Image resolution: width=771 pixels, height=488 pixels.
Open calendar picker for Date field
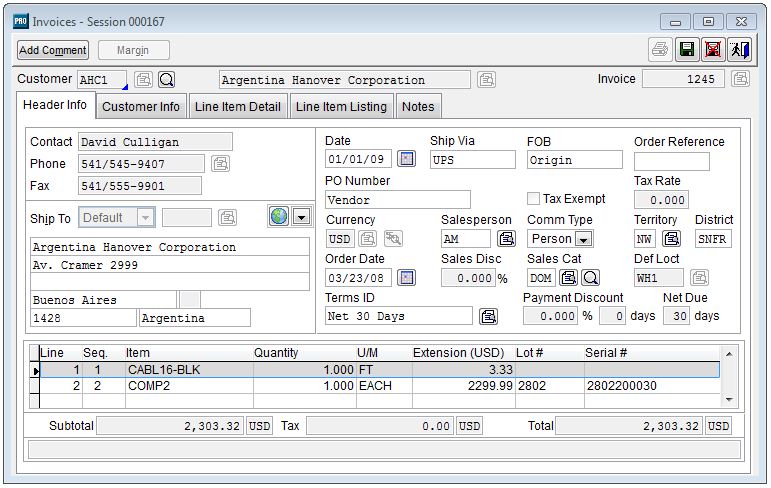pyautogui.click(x=406, y=159)
